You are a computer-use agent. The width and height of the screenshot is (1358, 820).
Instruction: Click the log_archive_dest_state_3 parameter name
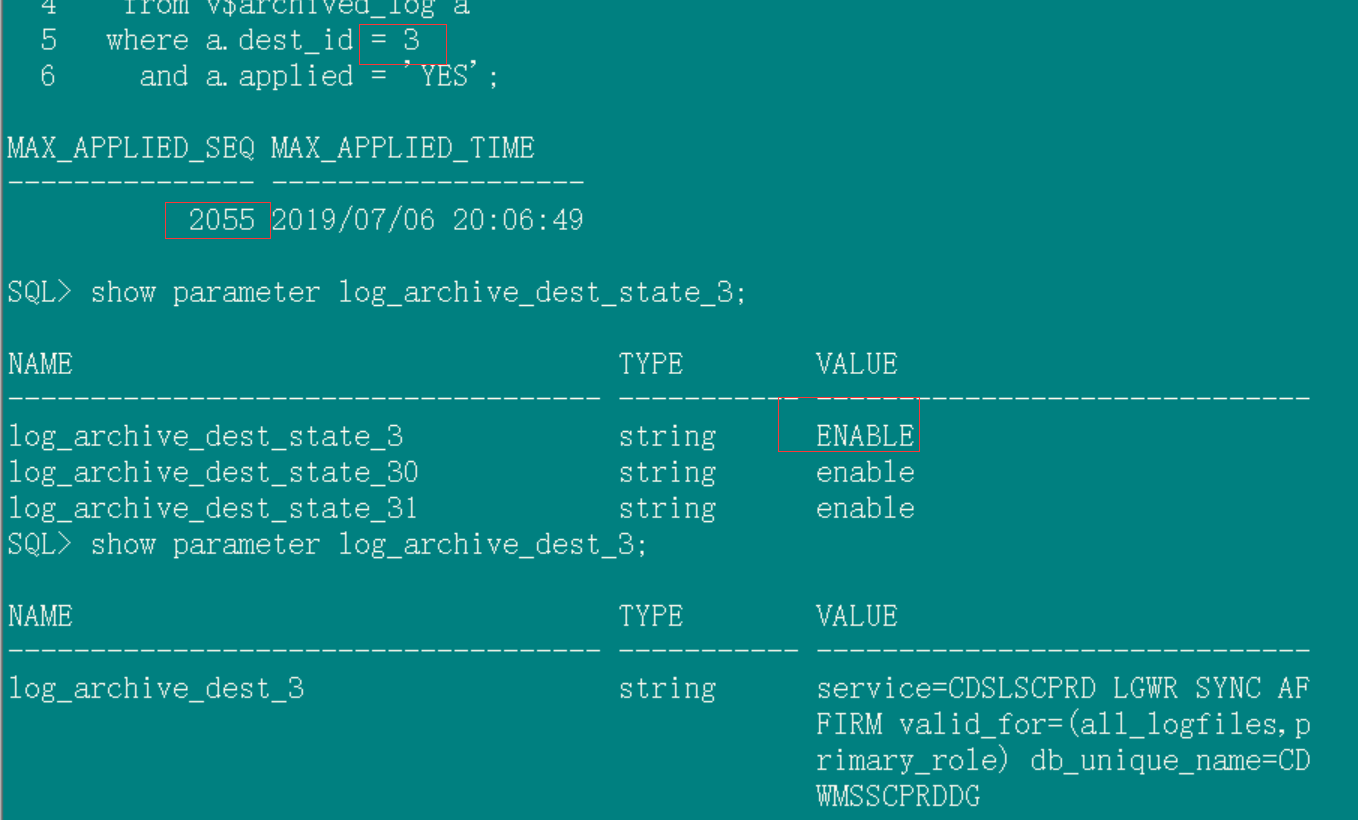[205, 436]
